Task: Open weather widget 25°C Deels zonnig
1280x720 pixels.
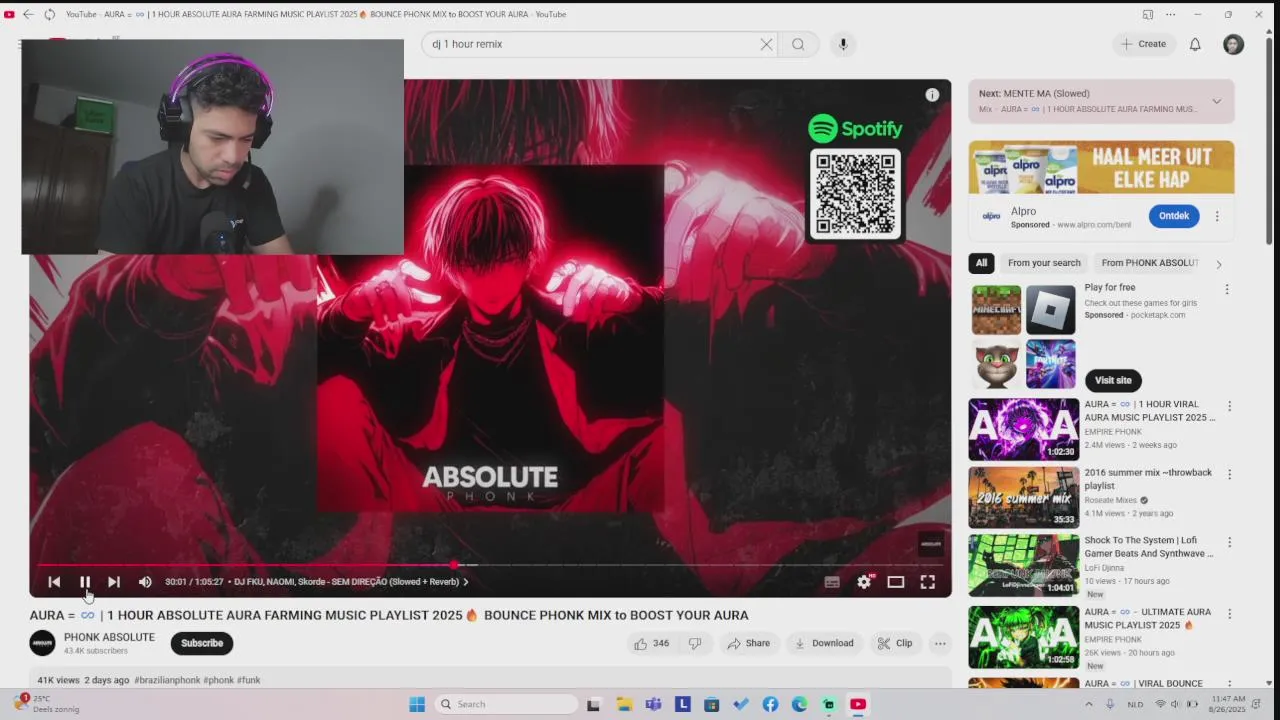Action: (45, 704)
